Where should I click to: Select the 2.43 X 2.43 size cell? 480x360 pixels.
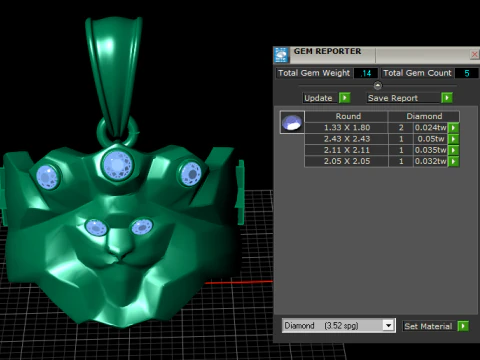[x=347, y=139]
